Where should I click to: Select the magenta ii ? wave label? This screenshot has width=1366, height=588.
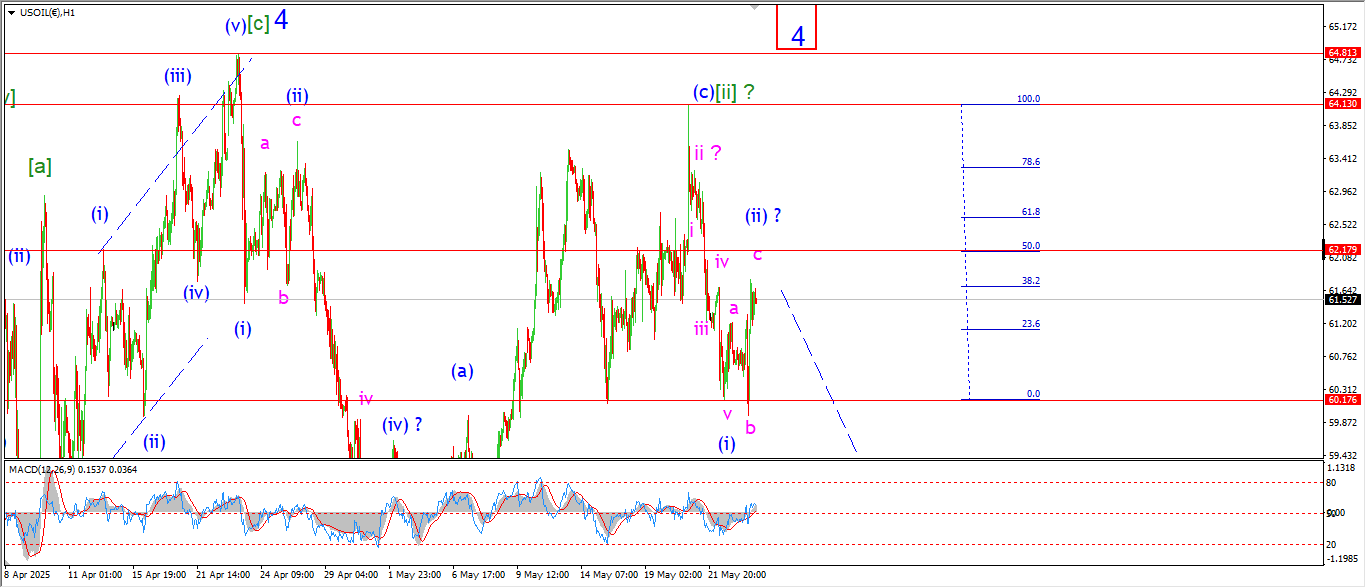(708, 153)
